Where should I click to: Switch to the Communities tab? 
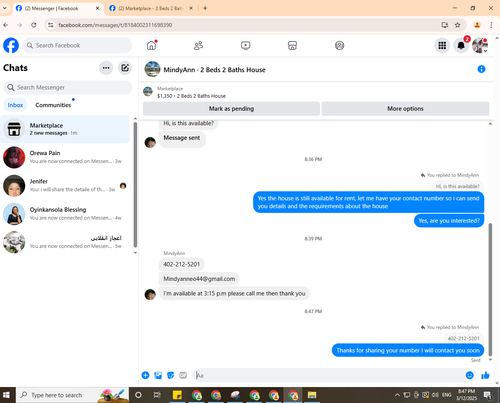click(x=53, y=105)
